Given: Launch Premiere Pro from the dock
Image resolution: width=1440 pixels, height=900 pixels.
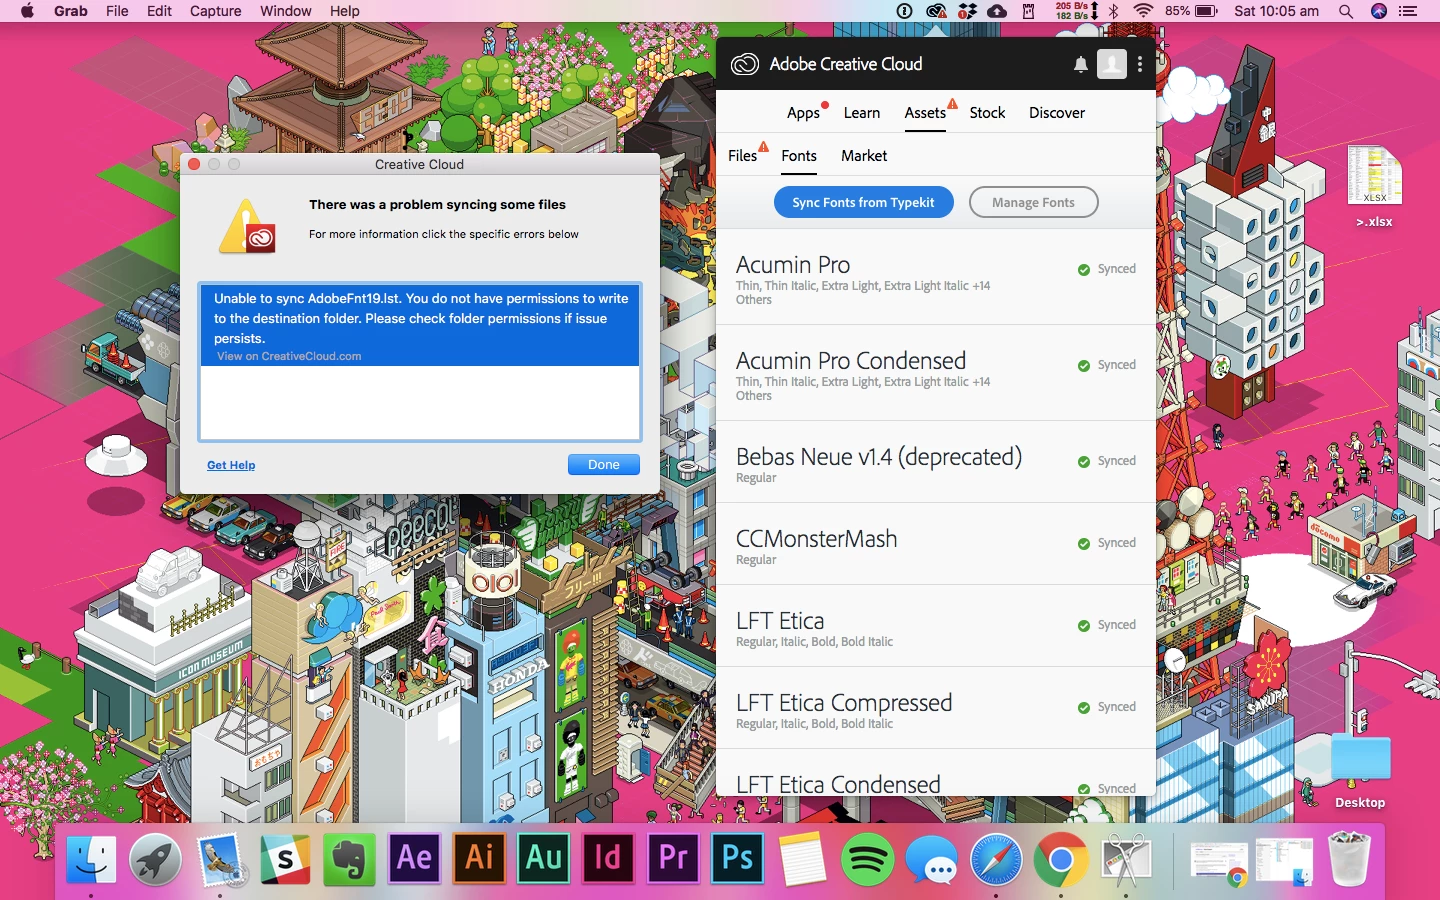Looking at the screenshot, I should [673, 858].
